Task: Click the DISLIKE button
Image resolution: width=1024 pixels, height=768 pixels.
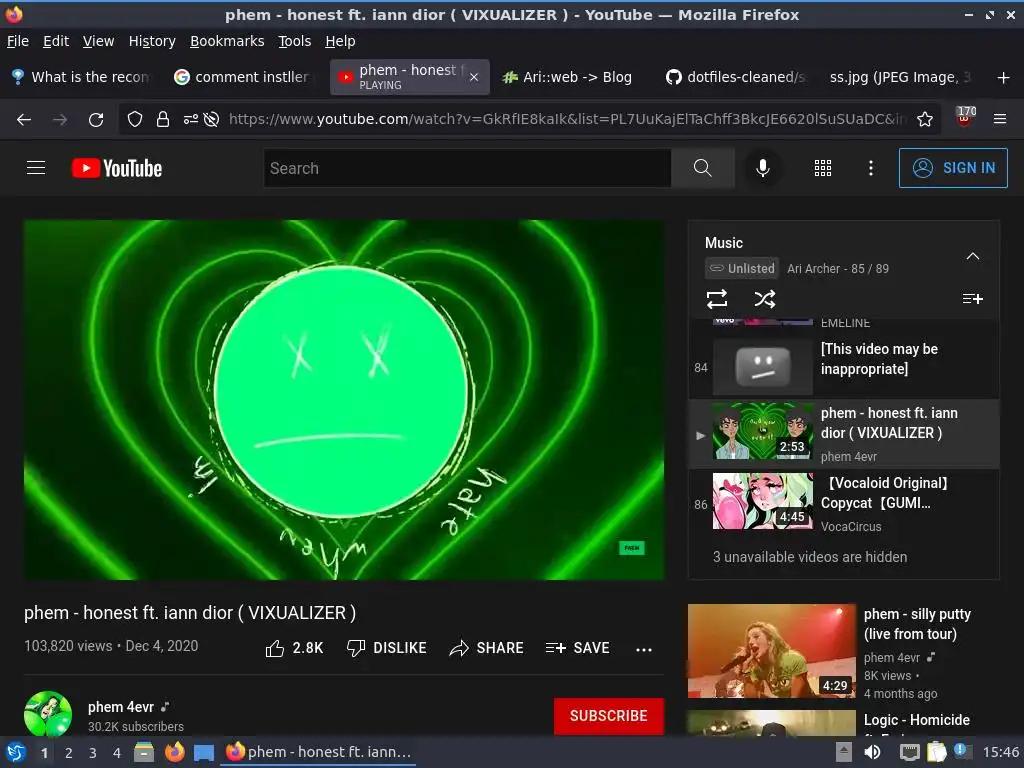Action: click(x=387, y=648)
